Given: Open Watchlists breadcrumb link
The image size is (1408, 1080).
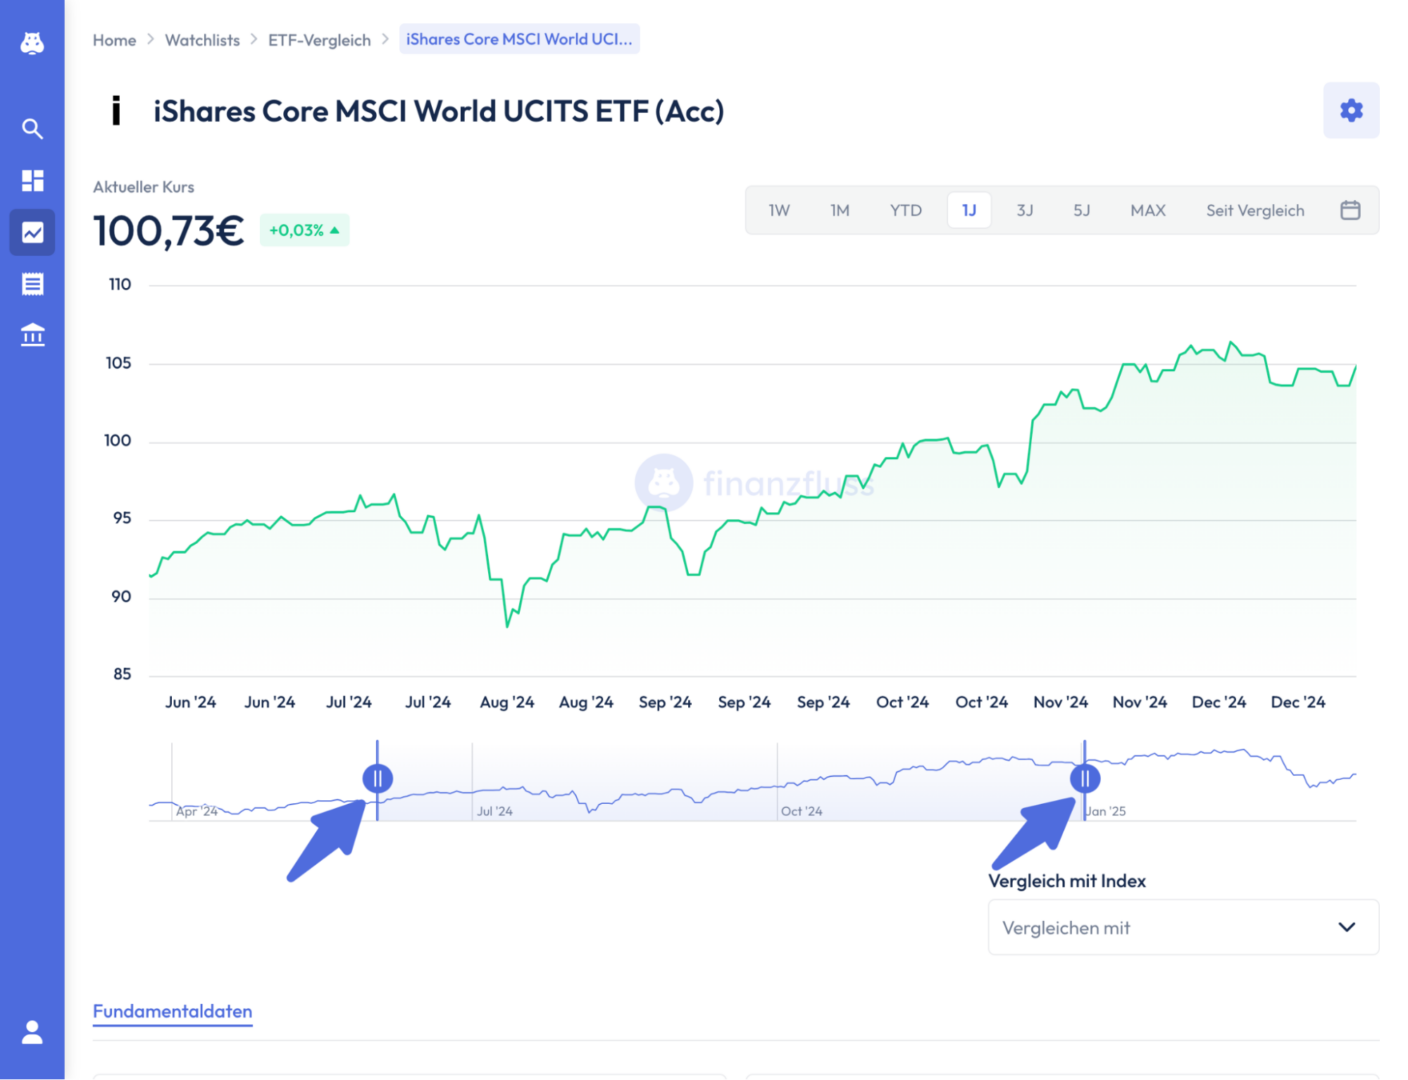Looking at the screenshot, I should [x=202, y=40].
